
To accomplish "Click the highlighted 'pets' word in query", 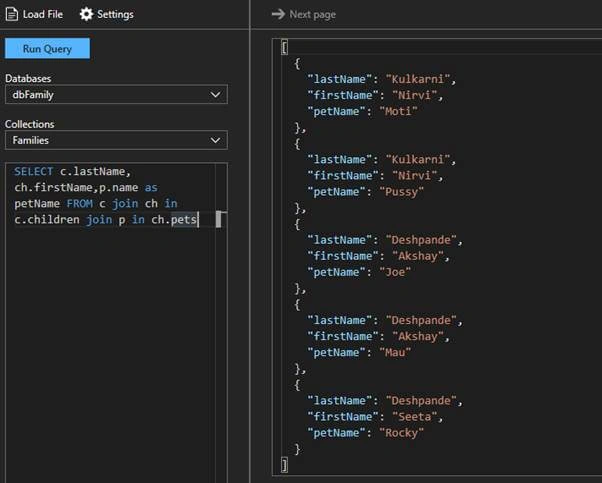I will 184,220.
